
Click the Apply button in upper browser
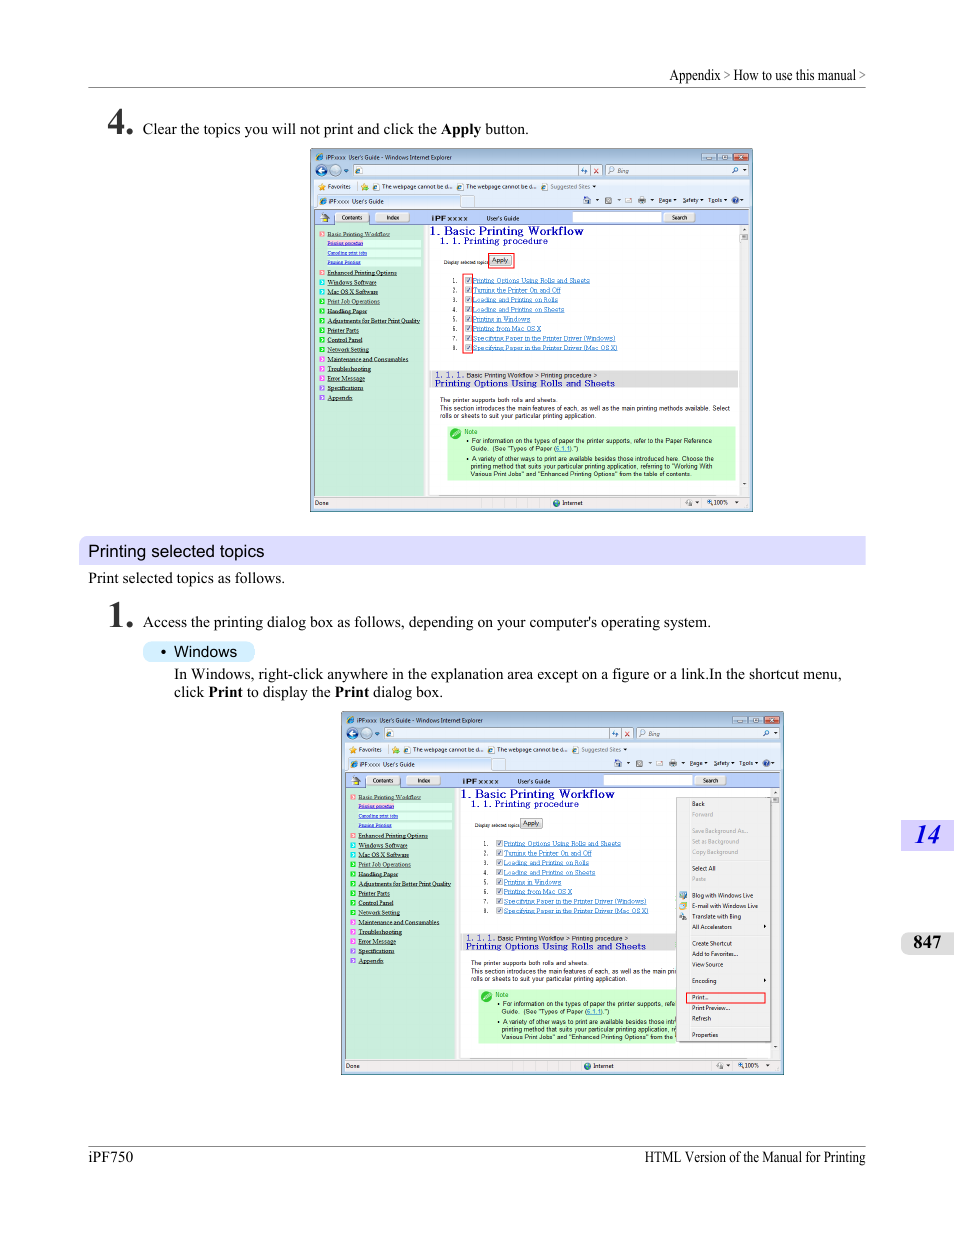[x=500, y=261]
